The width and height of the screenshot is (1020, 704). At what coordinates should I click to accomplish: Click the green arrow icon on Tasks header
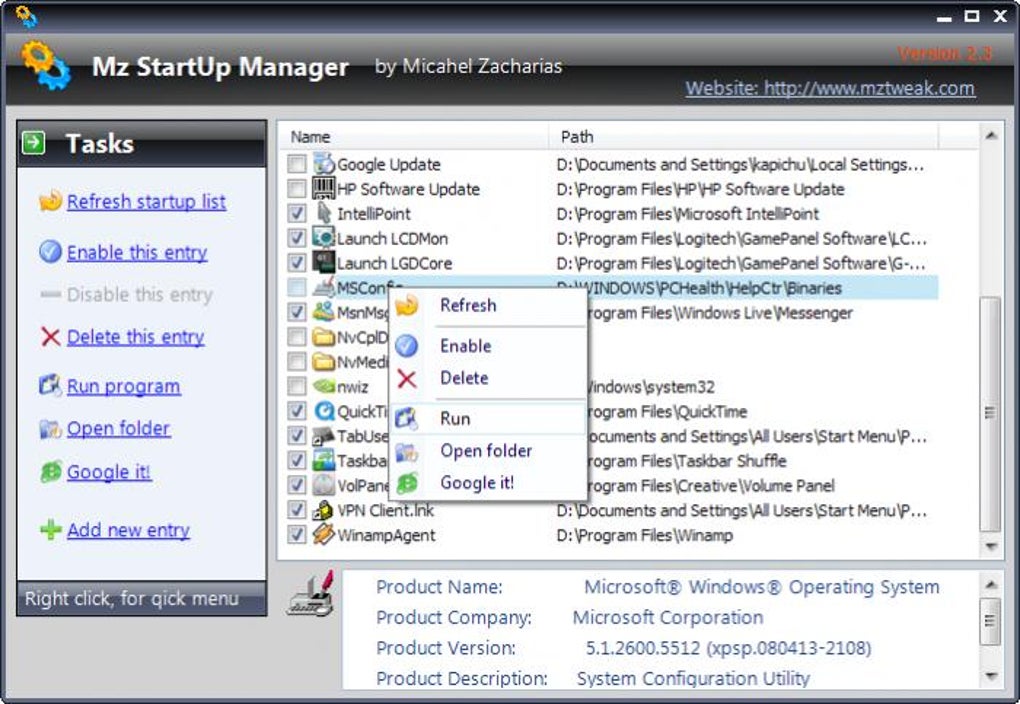pyautogui.click(x=34, y=143)
